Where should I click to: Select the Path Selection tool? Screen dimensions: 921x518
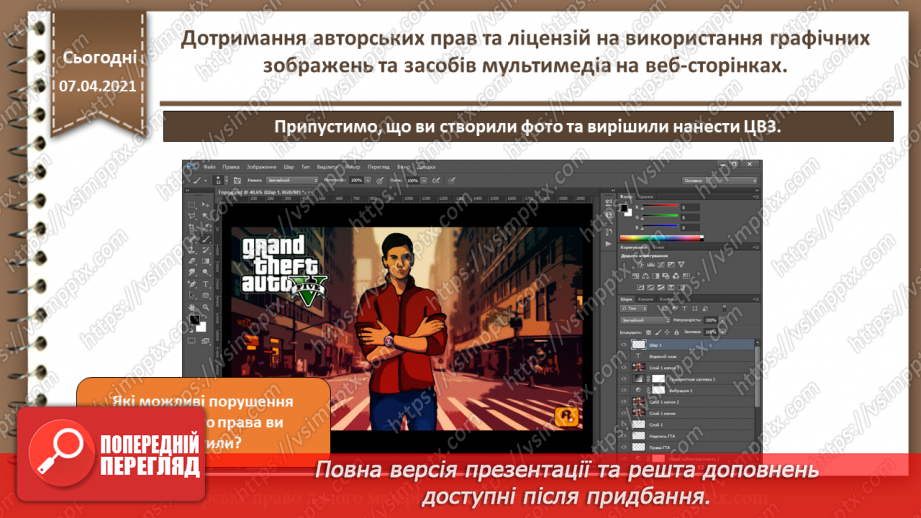tap(191, 295)
